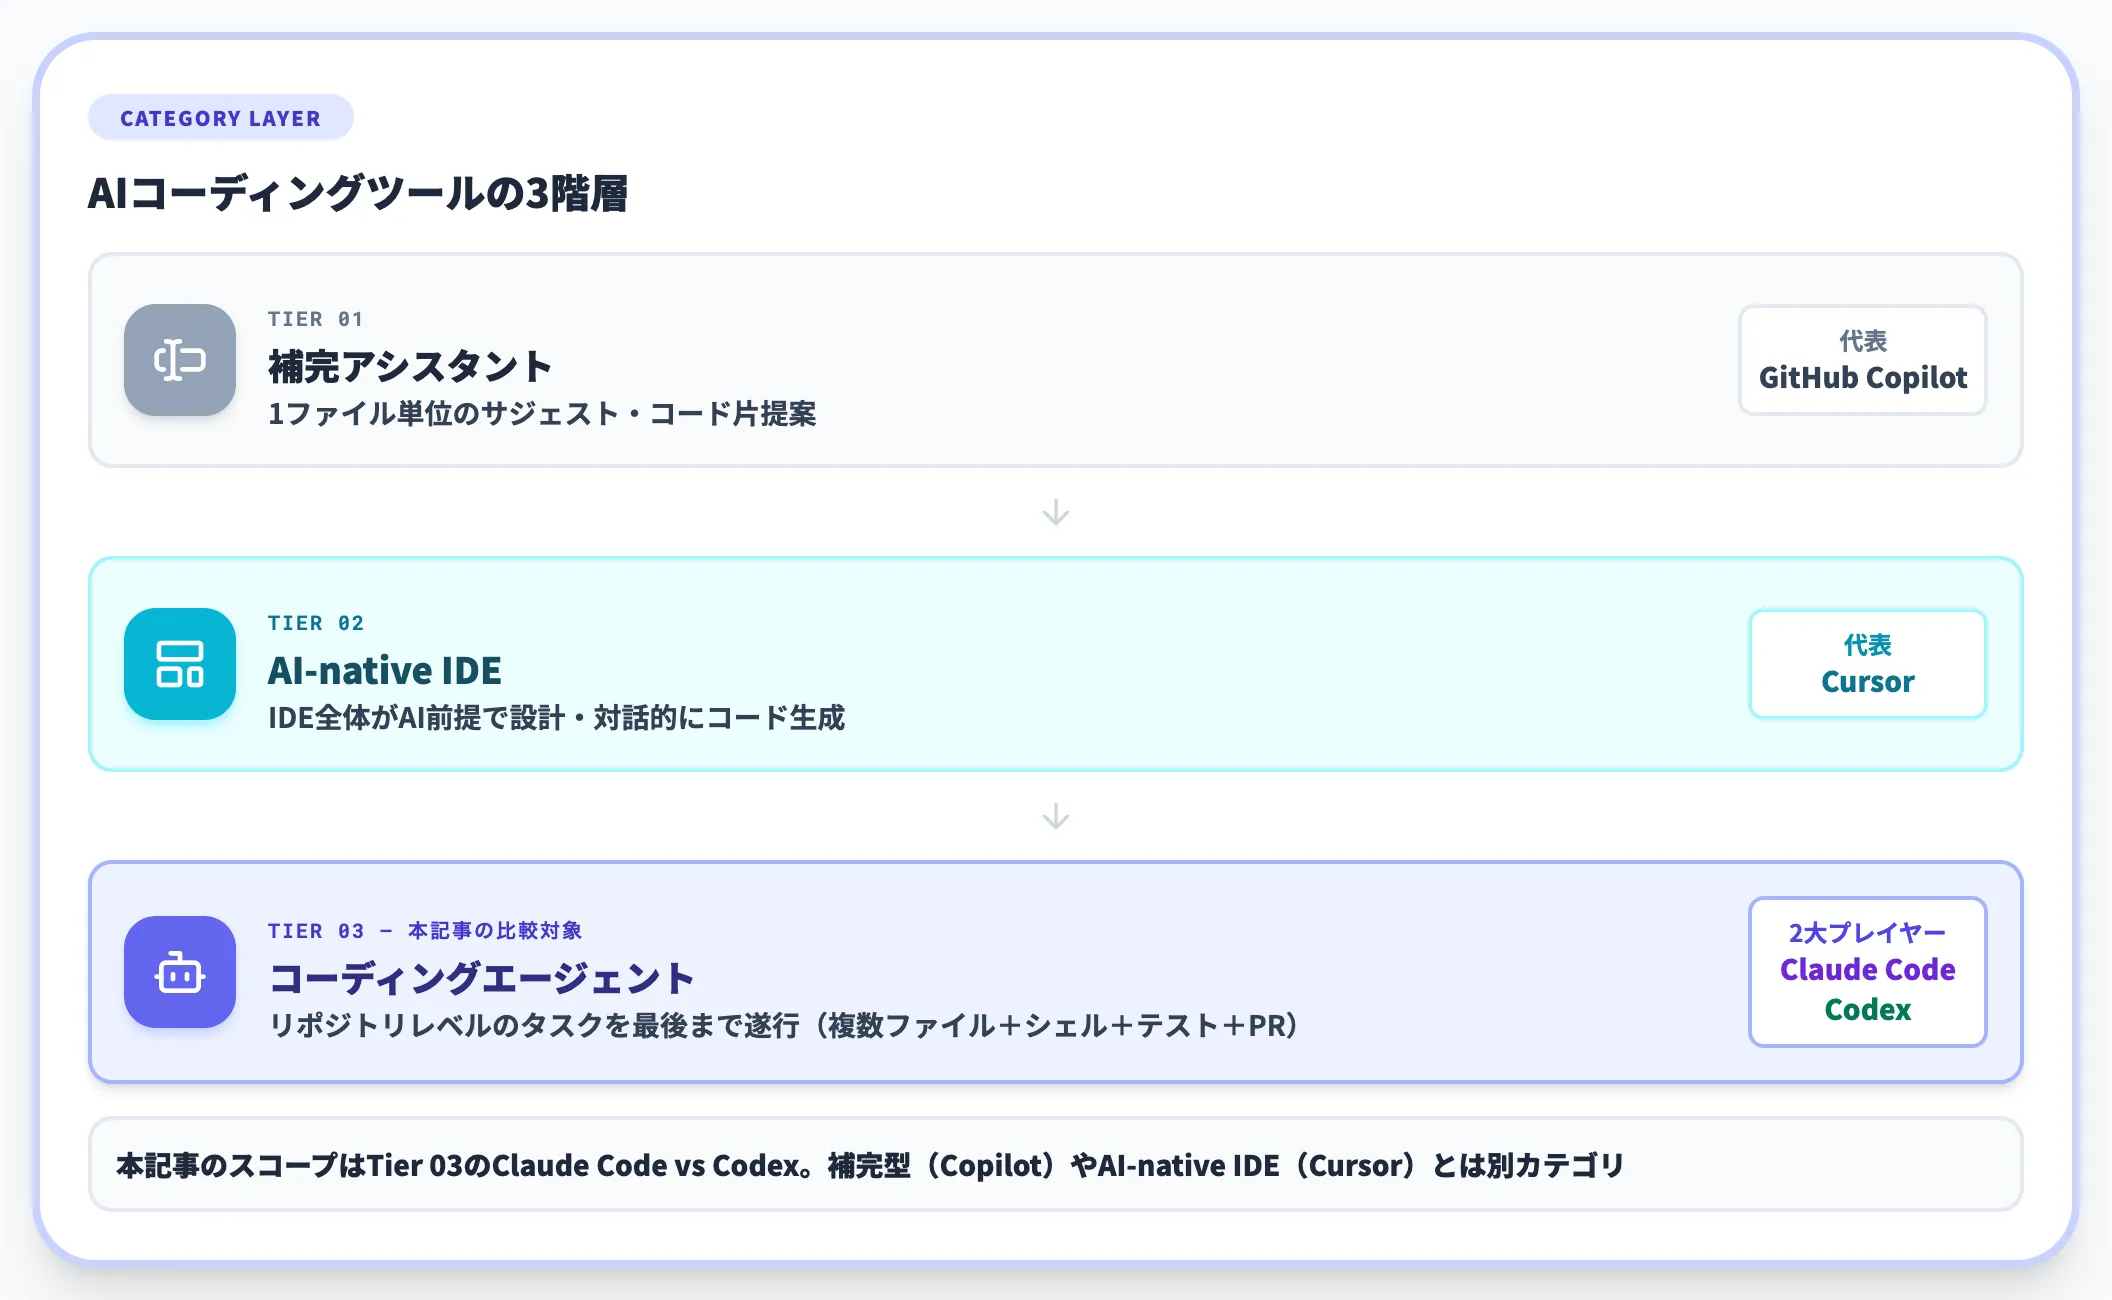Viewport: 2112px width, 1300px height.
Task: Click the コーディングエージェント title
Action: pos(481,978)
